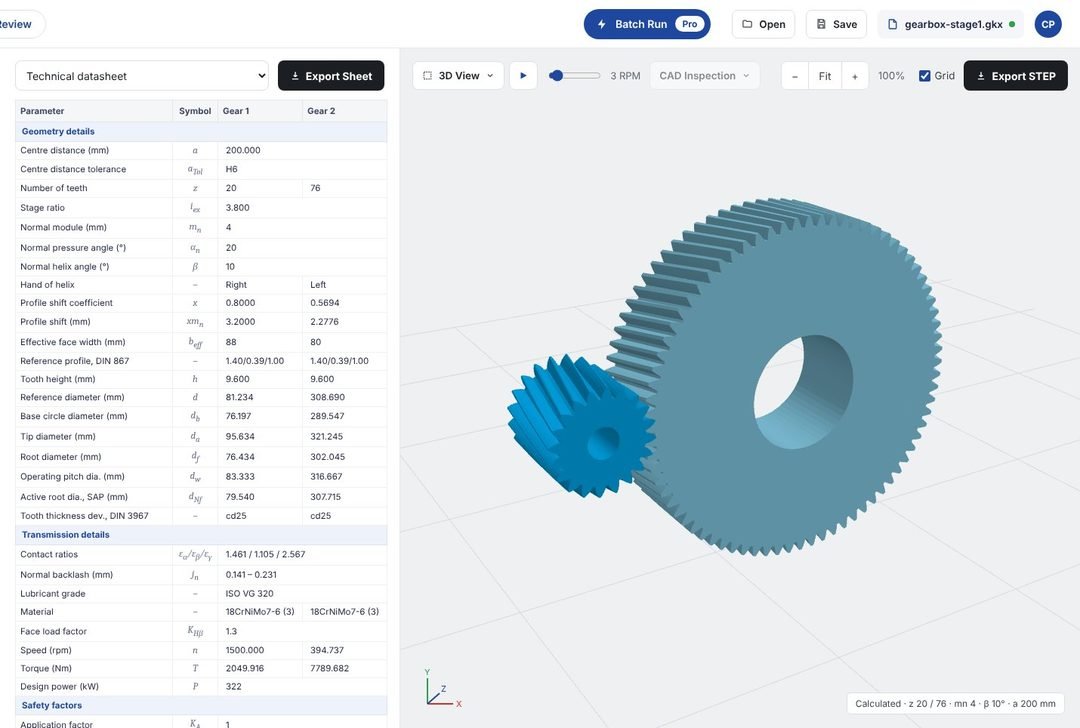Click the Normal helix angle value 10
This screenshot has width=1080, height=728.
[x=230, y=267]
